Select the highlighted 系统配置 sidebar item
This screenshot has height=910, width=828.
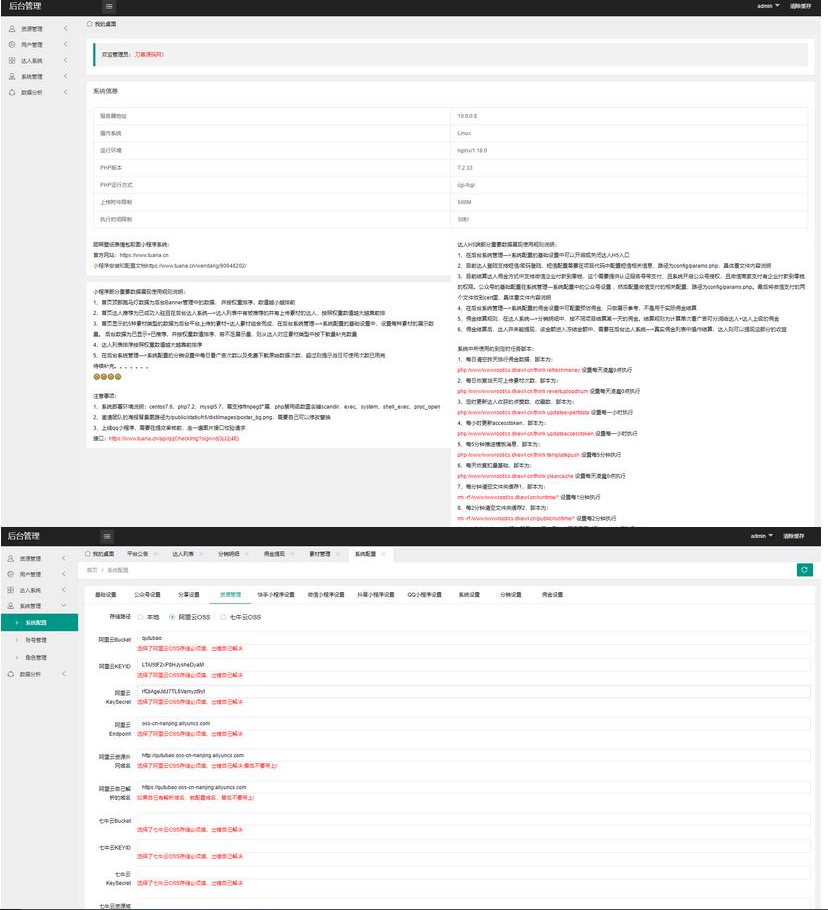click(x=39, y=623)
